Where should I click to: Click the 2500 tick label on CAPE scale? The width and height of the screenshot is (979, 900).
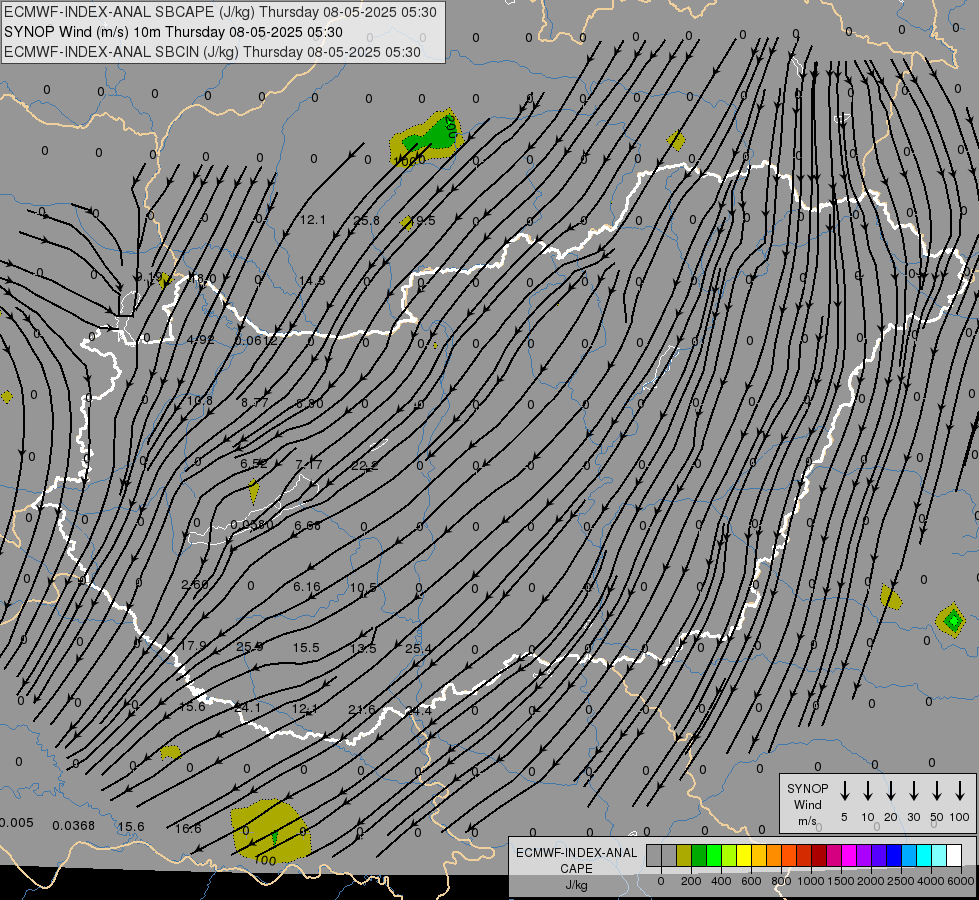click(x=900, y=881)
